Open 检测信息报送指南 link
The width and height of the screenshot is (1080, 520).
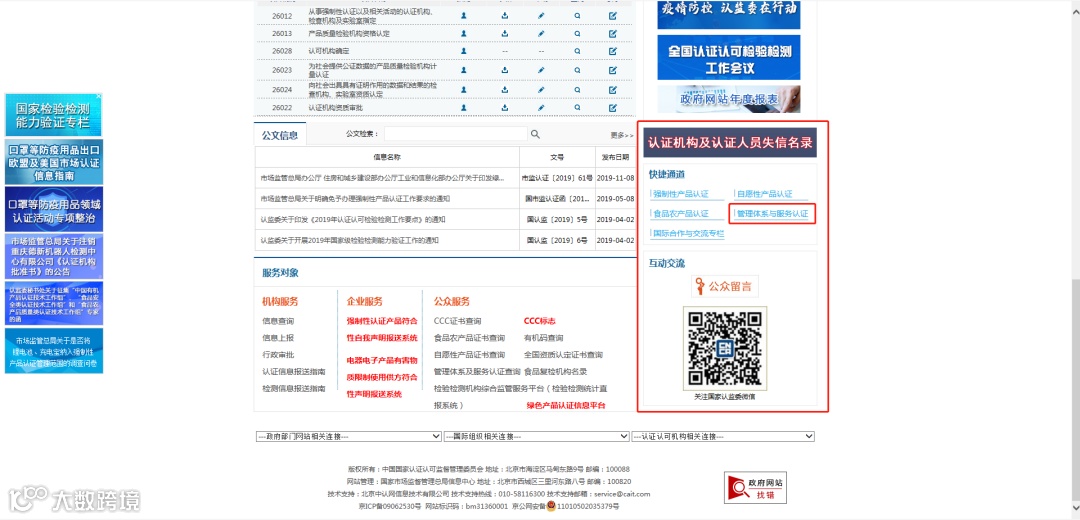[293, 388]
